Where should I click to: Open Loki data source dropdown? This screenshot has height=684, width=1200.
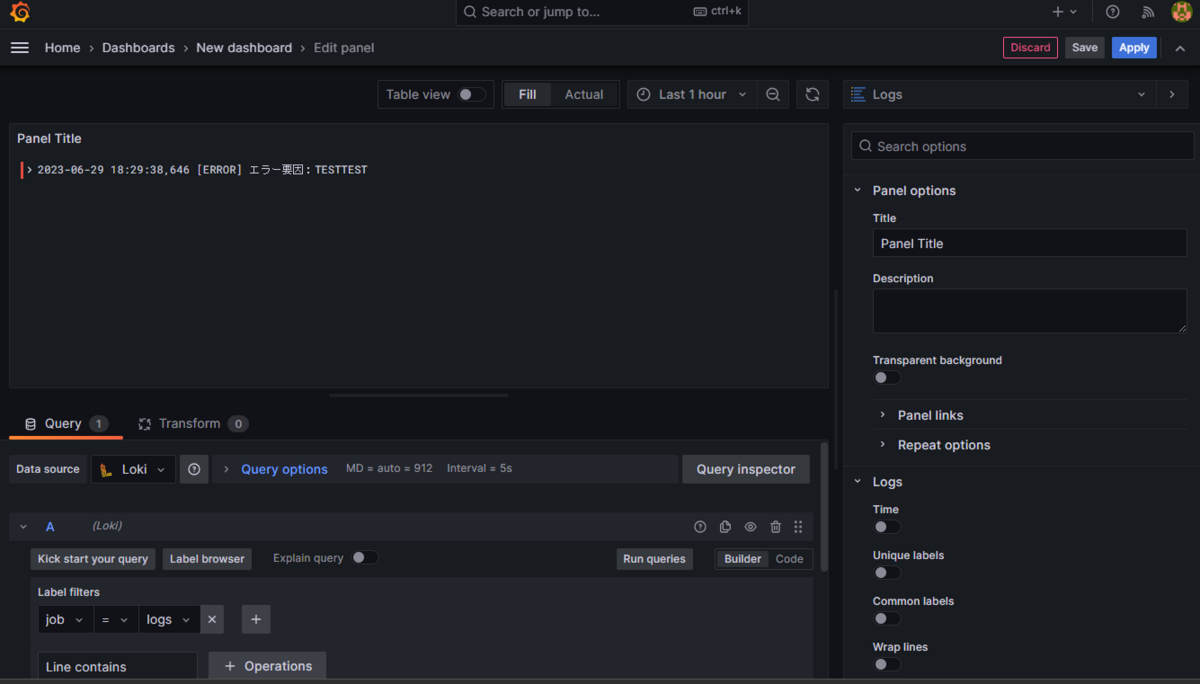click(x=133, y=469)
